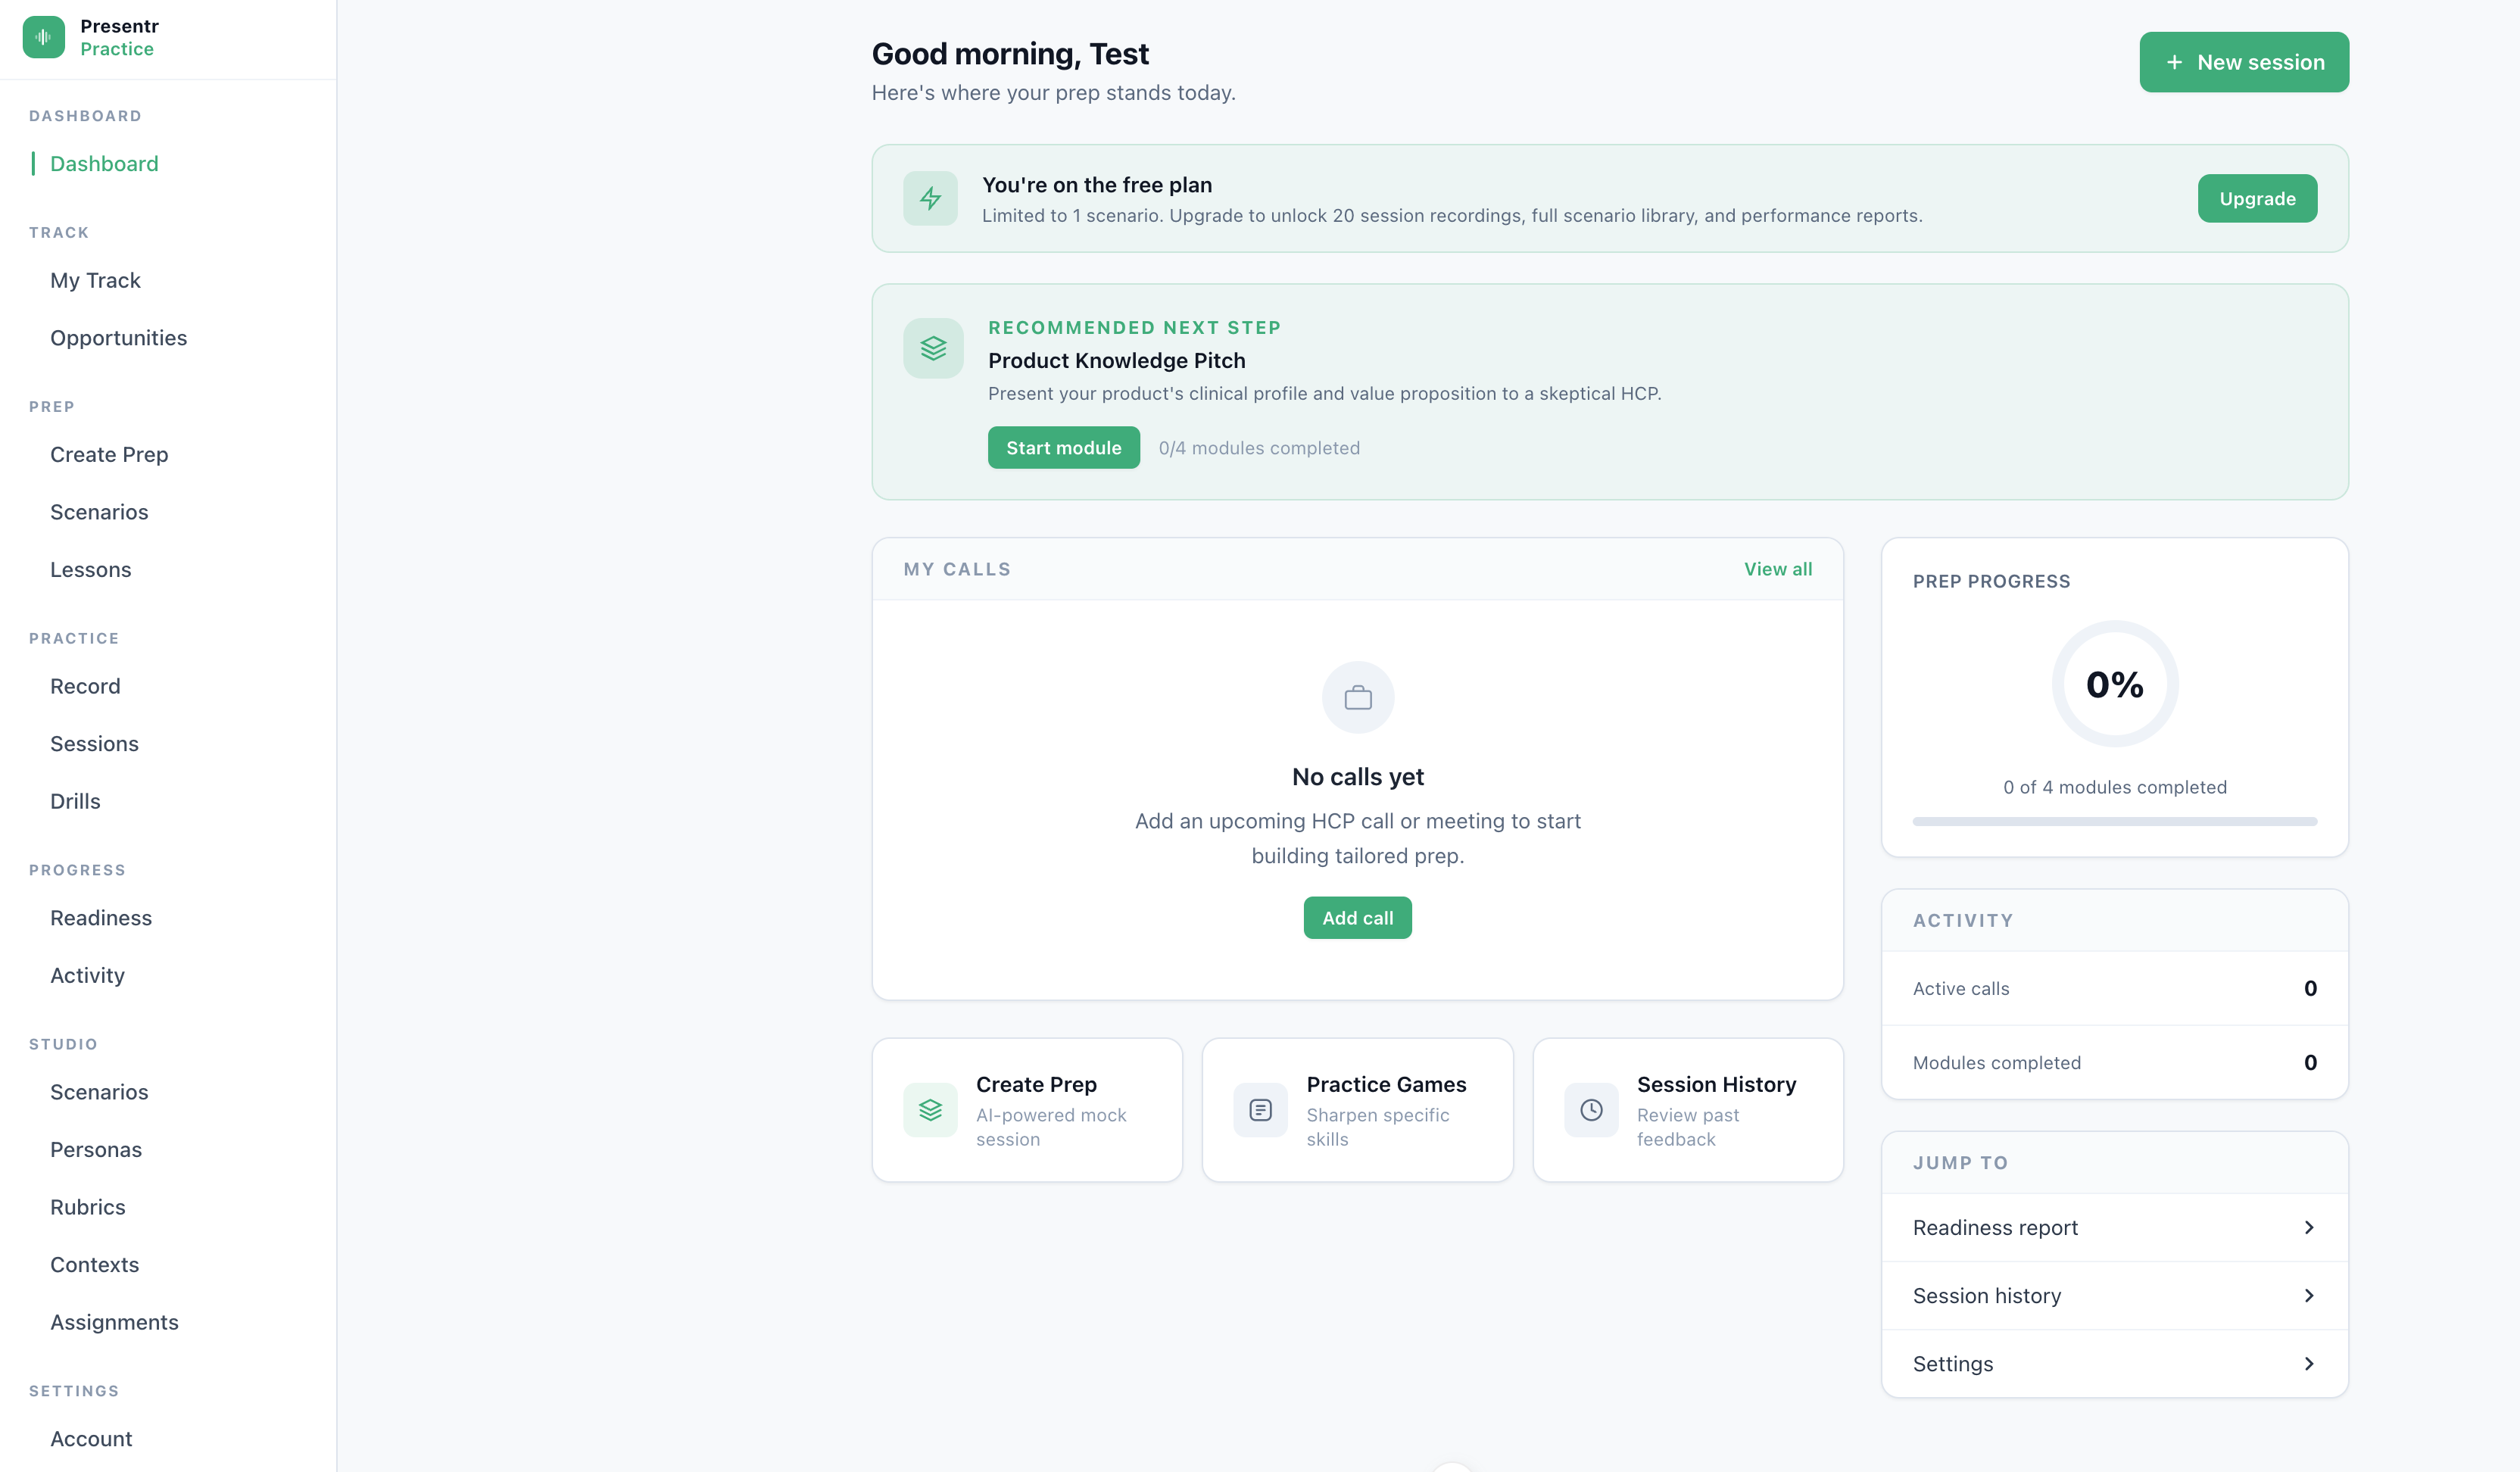
Task: Click the Add call button
Action: 1357,917
